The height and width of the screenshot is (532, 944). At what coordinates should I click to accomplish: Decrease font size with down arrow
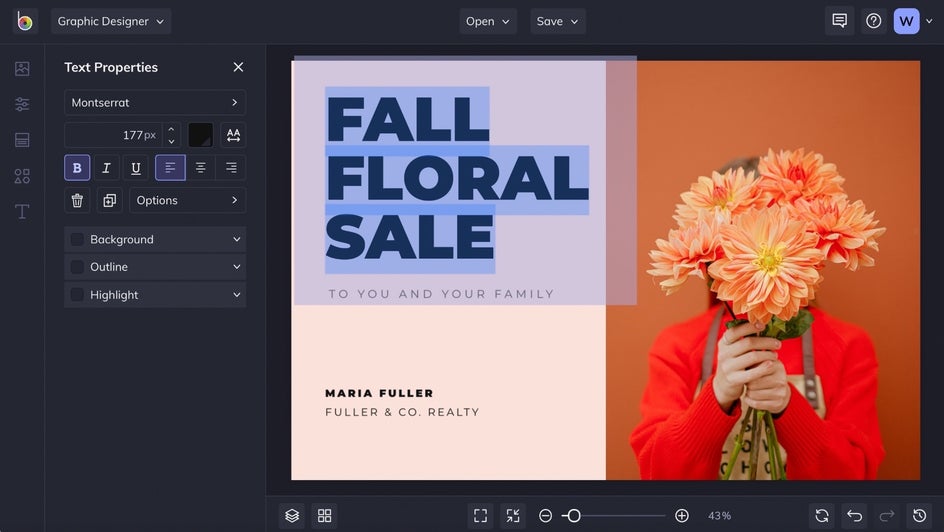[x=172, y=141]
